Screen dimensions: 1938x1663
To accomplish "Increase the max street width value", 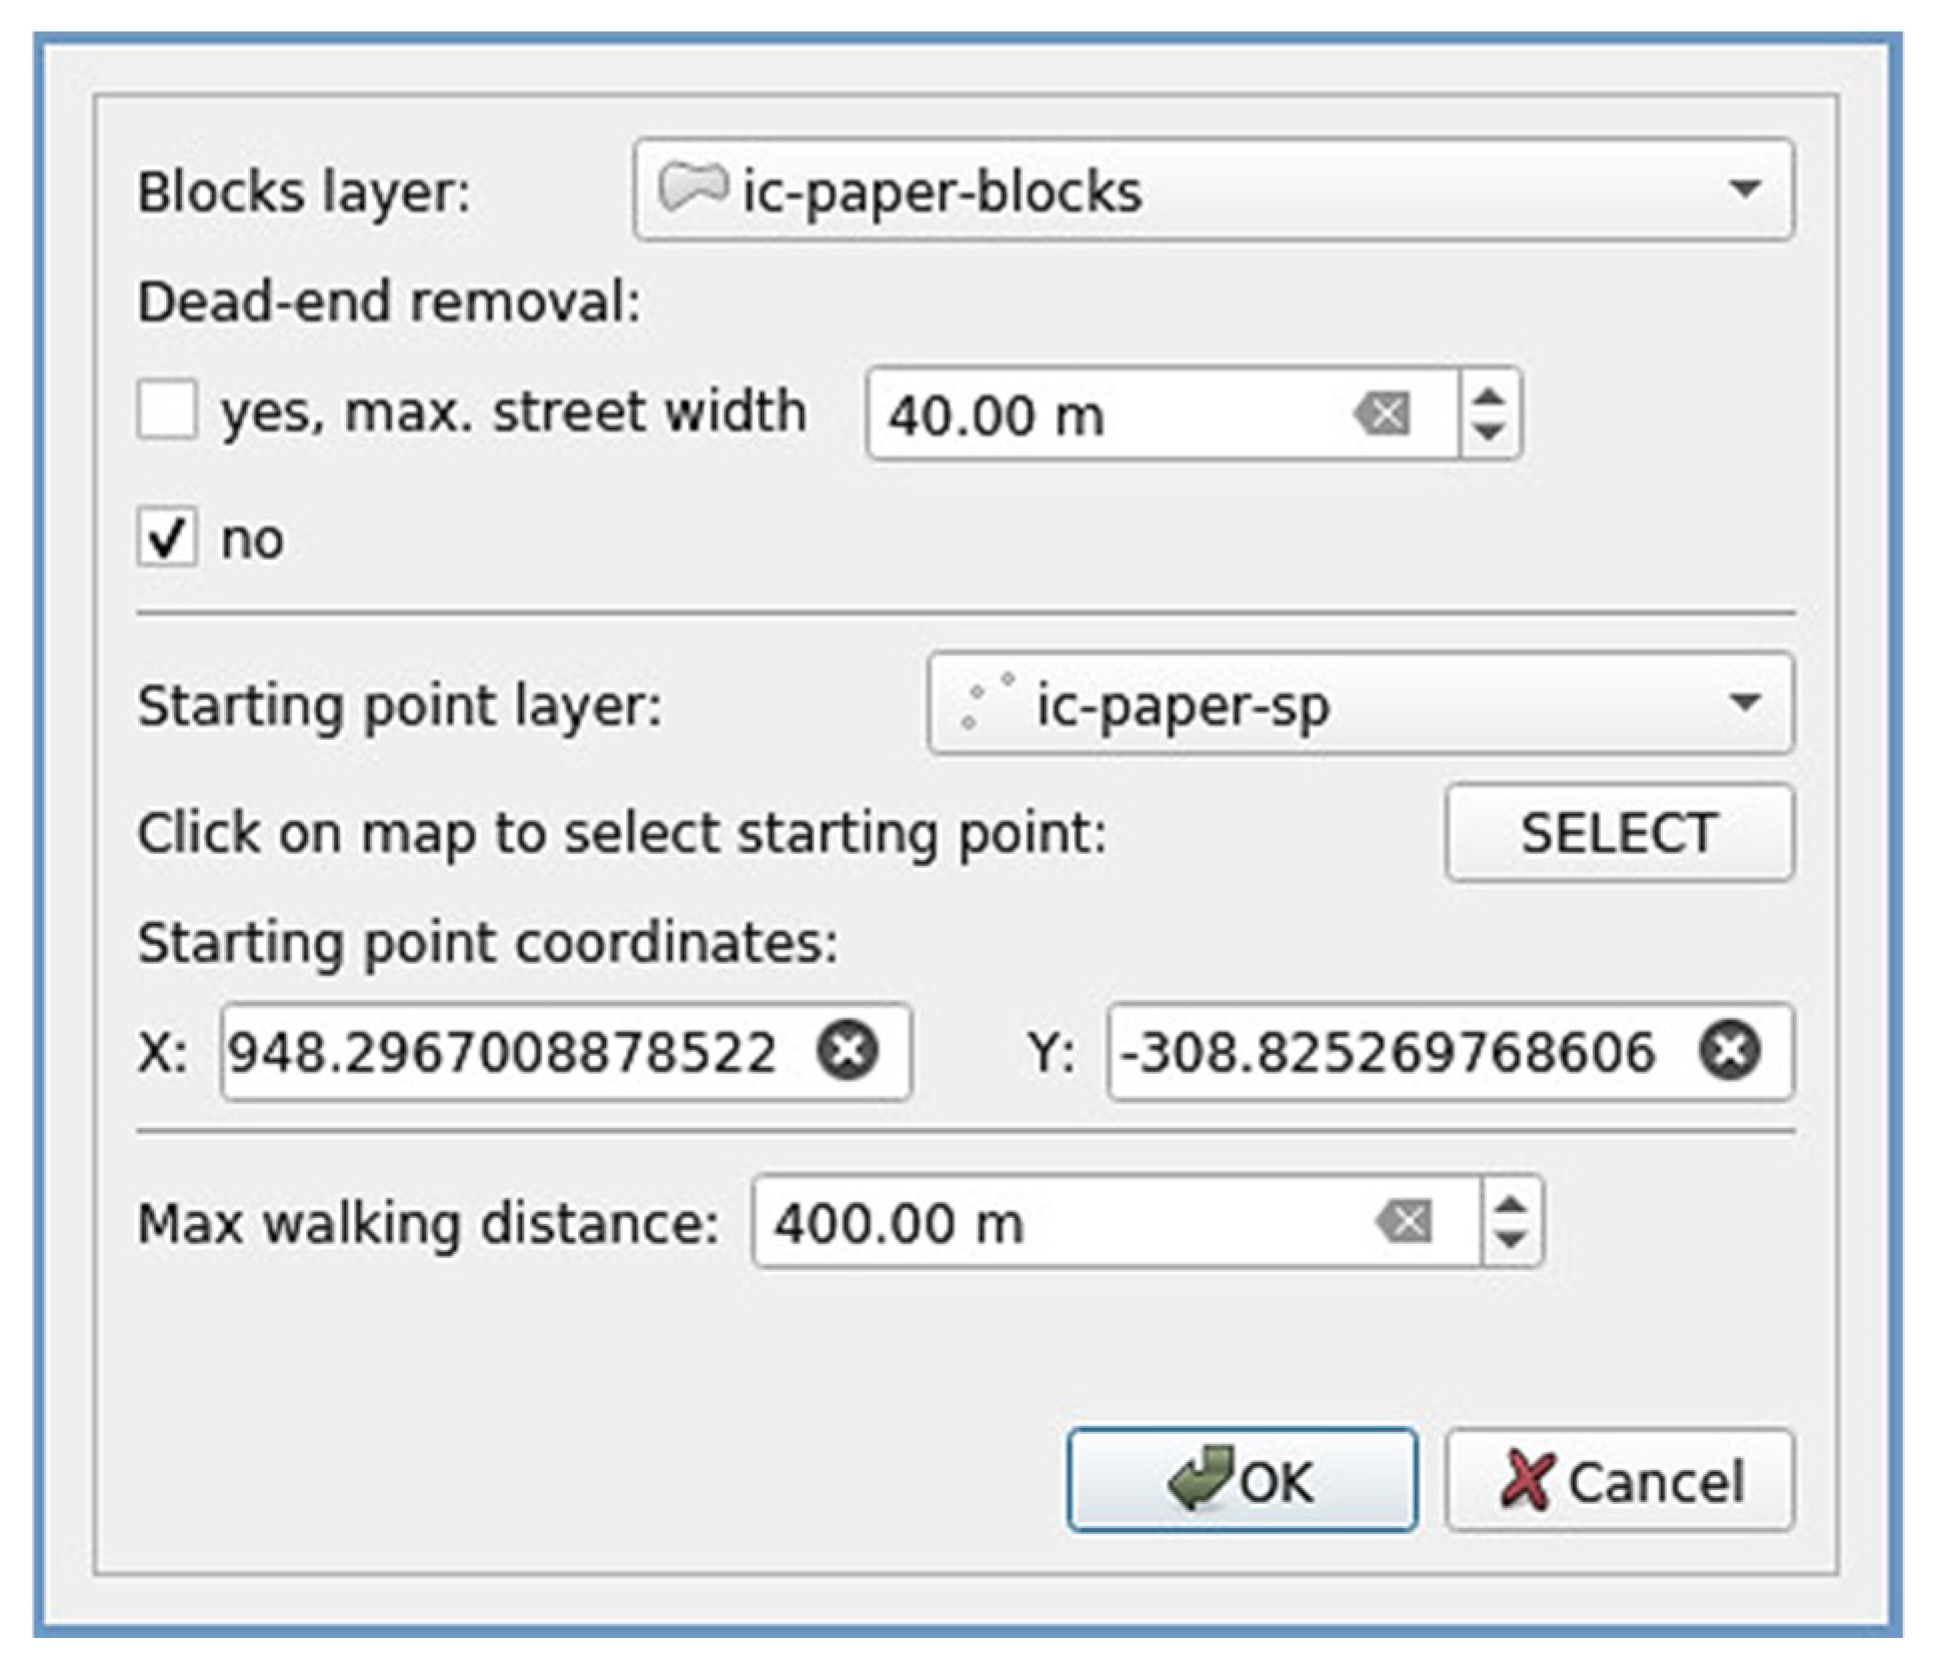I will tap(1489, 397).
